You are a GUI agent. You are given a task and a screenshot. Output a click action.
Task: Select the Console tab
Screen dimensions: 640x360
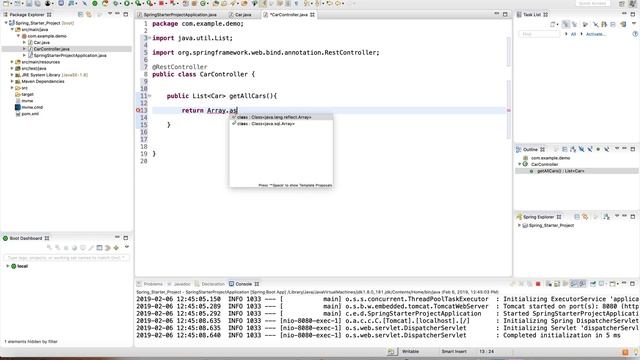click(243, 284)
